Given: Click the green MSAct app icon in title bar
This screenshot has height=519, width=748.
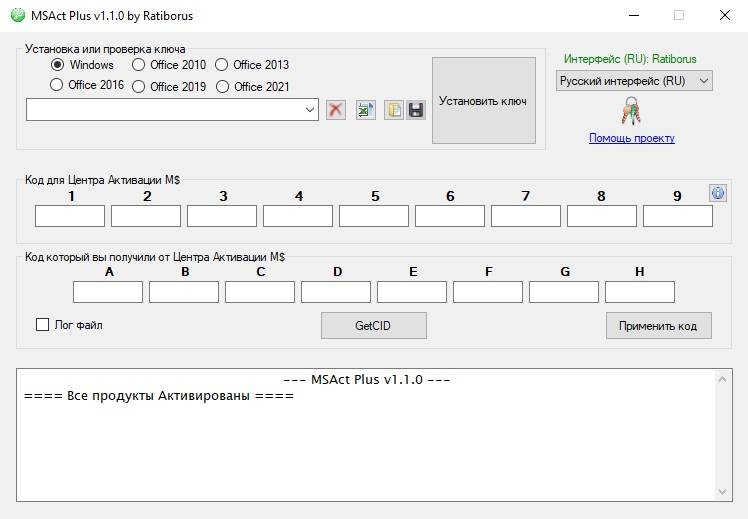Looking at the screenshot, I should pyautogui.click(x=18, y=15).
